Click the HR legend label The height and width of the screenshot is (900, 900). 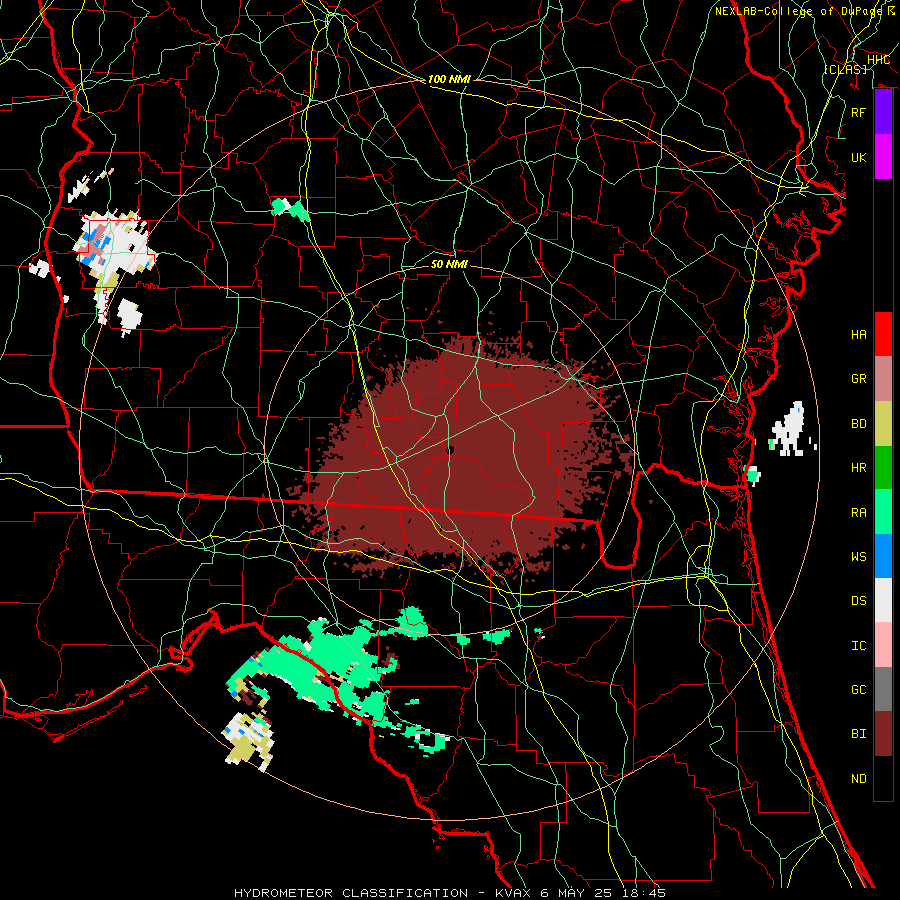pos(858,468)
